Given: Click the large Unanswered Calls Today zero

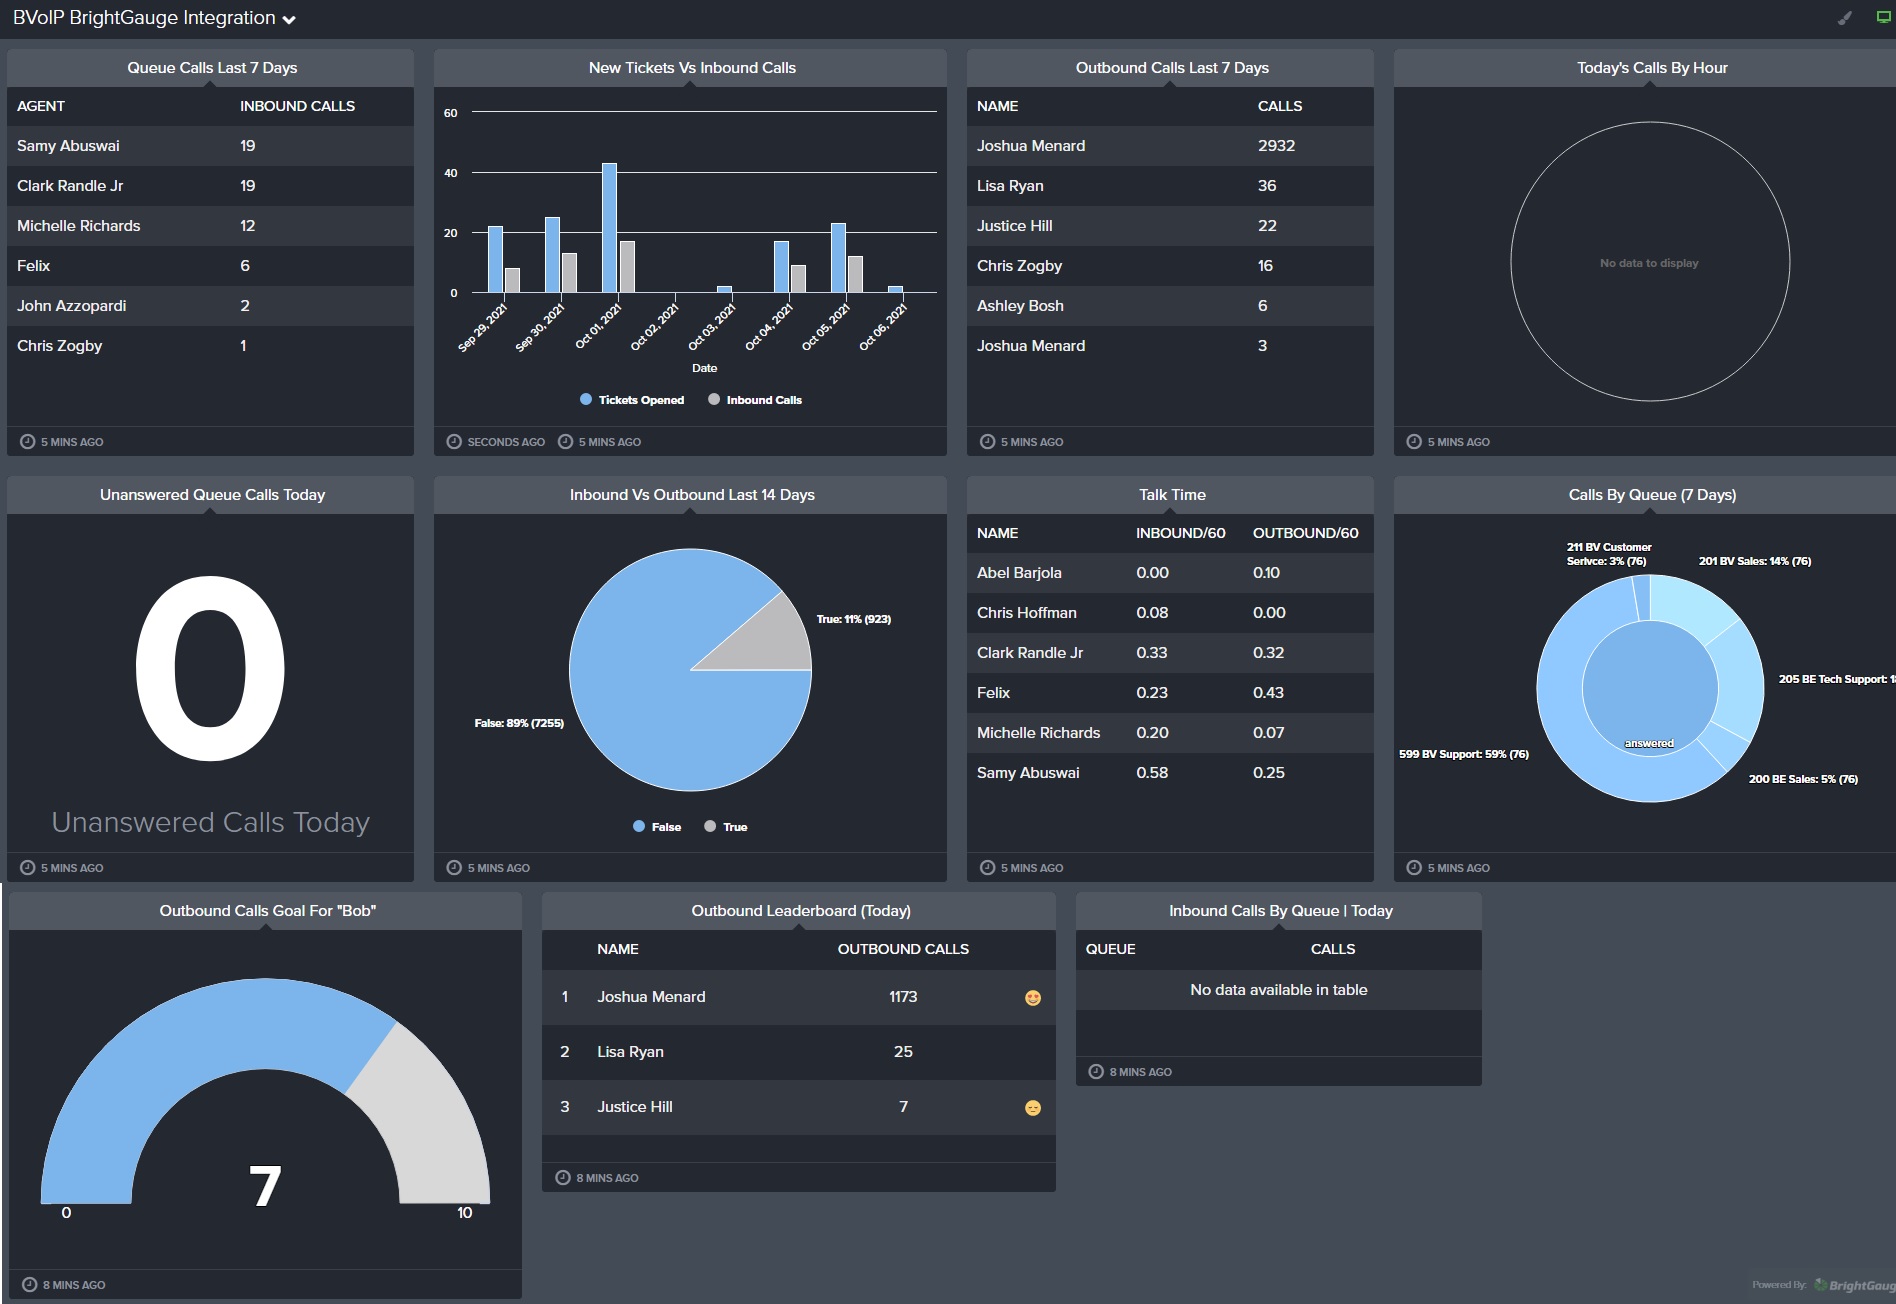Looking at the screenshot, I should coord(210,668).
